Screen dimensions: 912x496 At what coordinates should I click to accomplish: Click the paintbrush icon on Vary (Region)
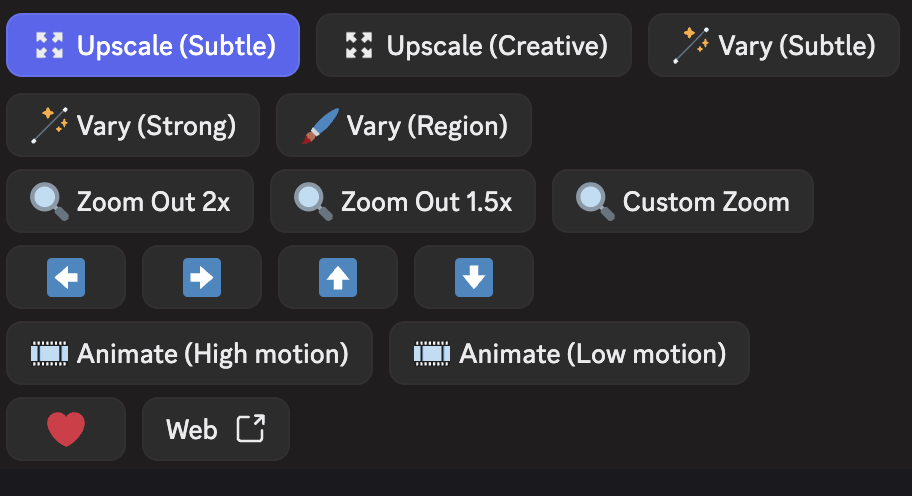click(322, 126)
